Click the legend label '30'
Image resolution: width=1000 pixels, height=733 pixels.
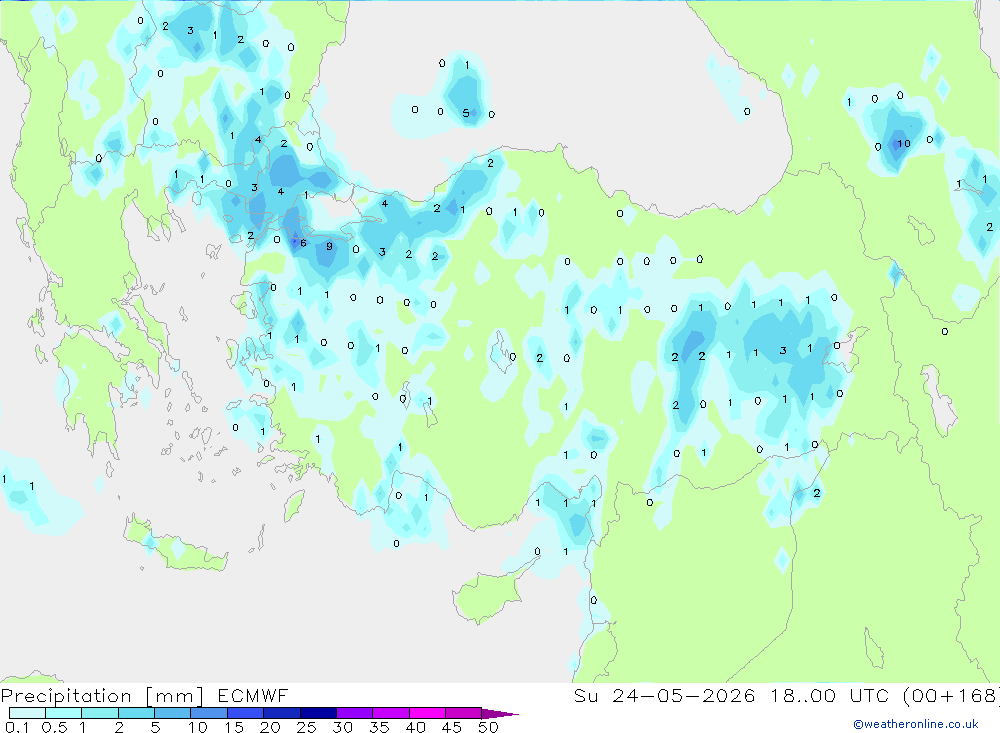pyautogui.click(x=343, y=727)
